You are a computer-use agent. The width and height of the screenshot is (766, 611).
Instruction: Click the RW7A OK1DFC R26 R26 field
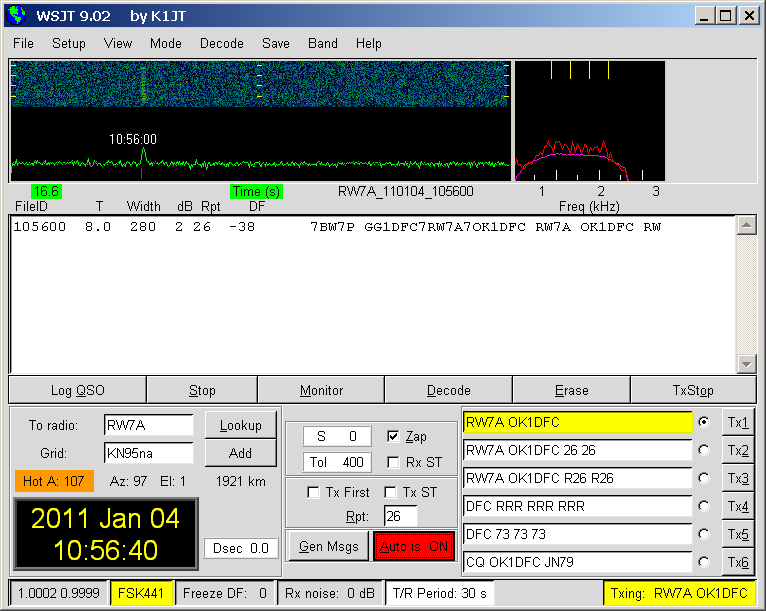577,478
